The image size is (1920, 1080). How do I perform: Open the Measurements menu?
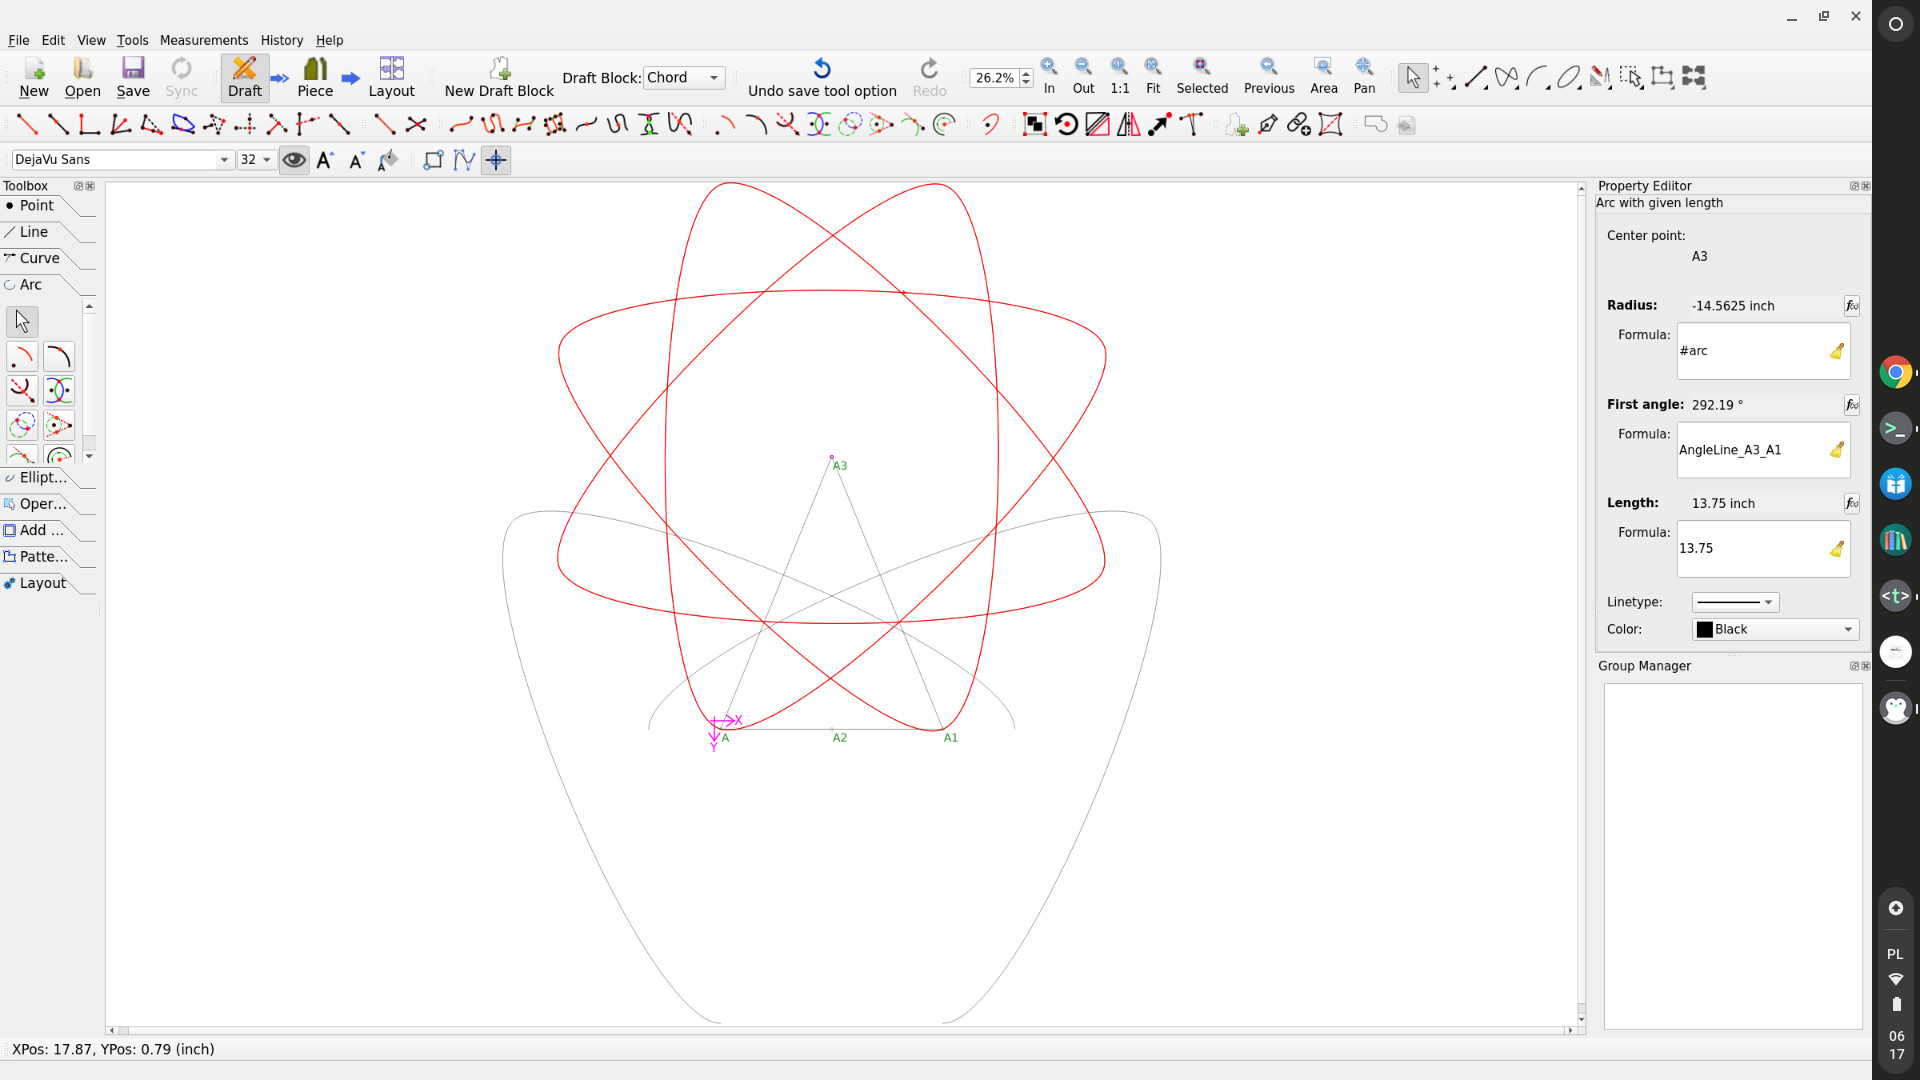click(203, 40)
